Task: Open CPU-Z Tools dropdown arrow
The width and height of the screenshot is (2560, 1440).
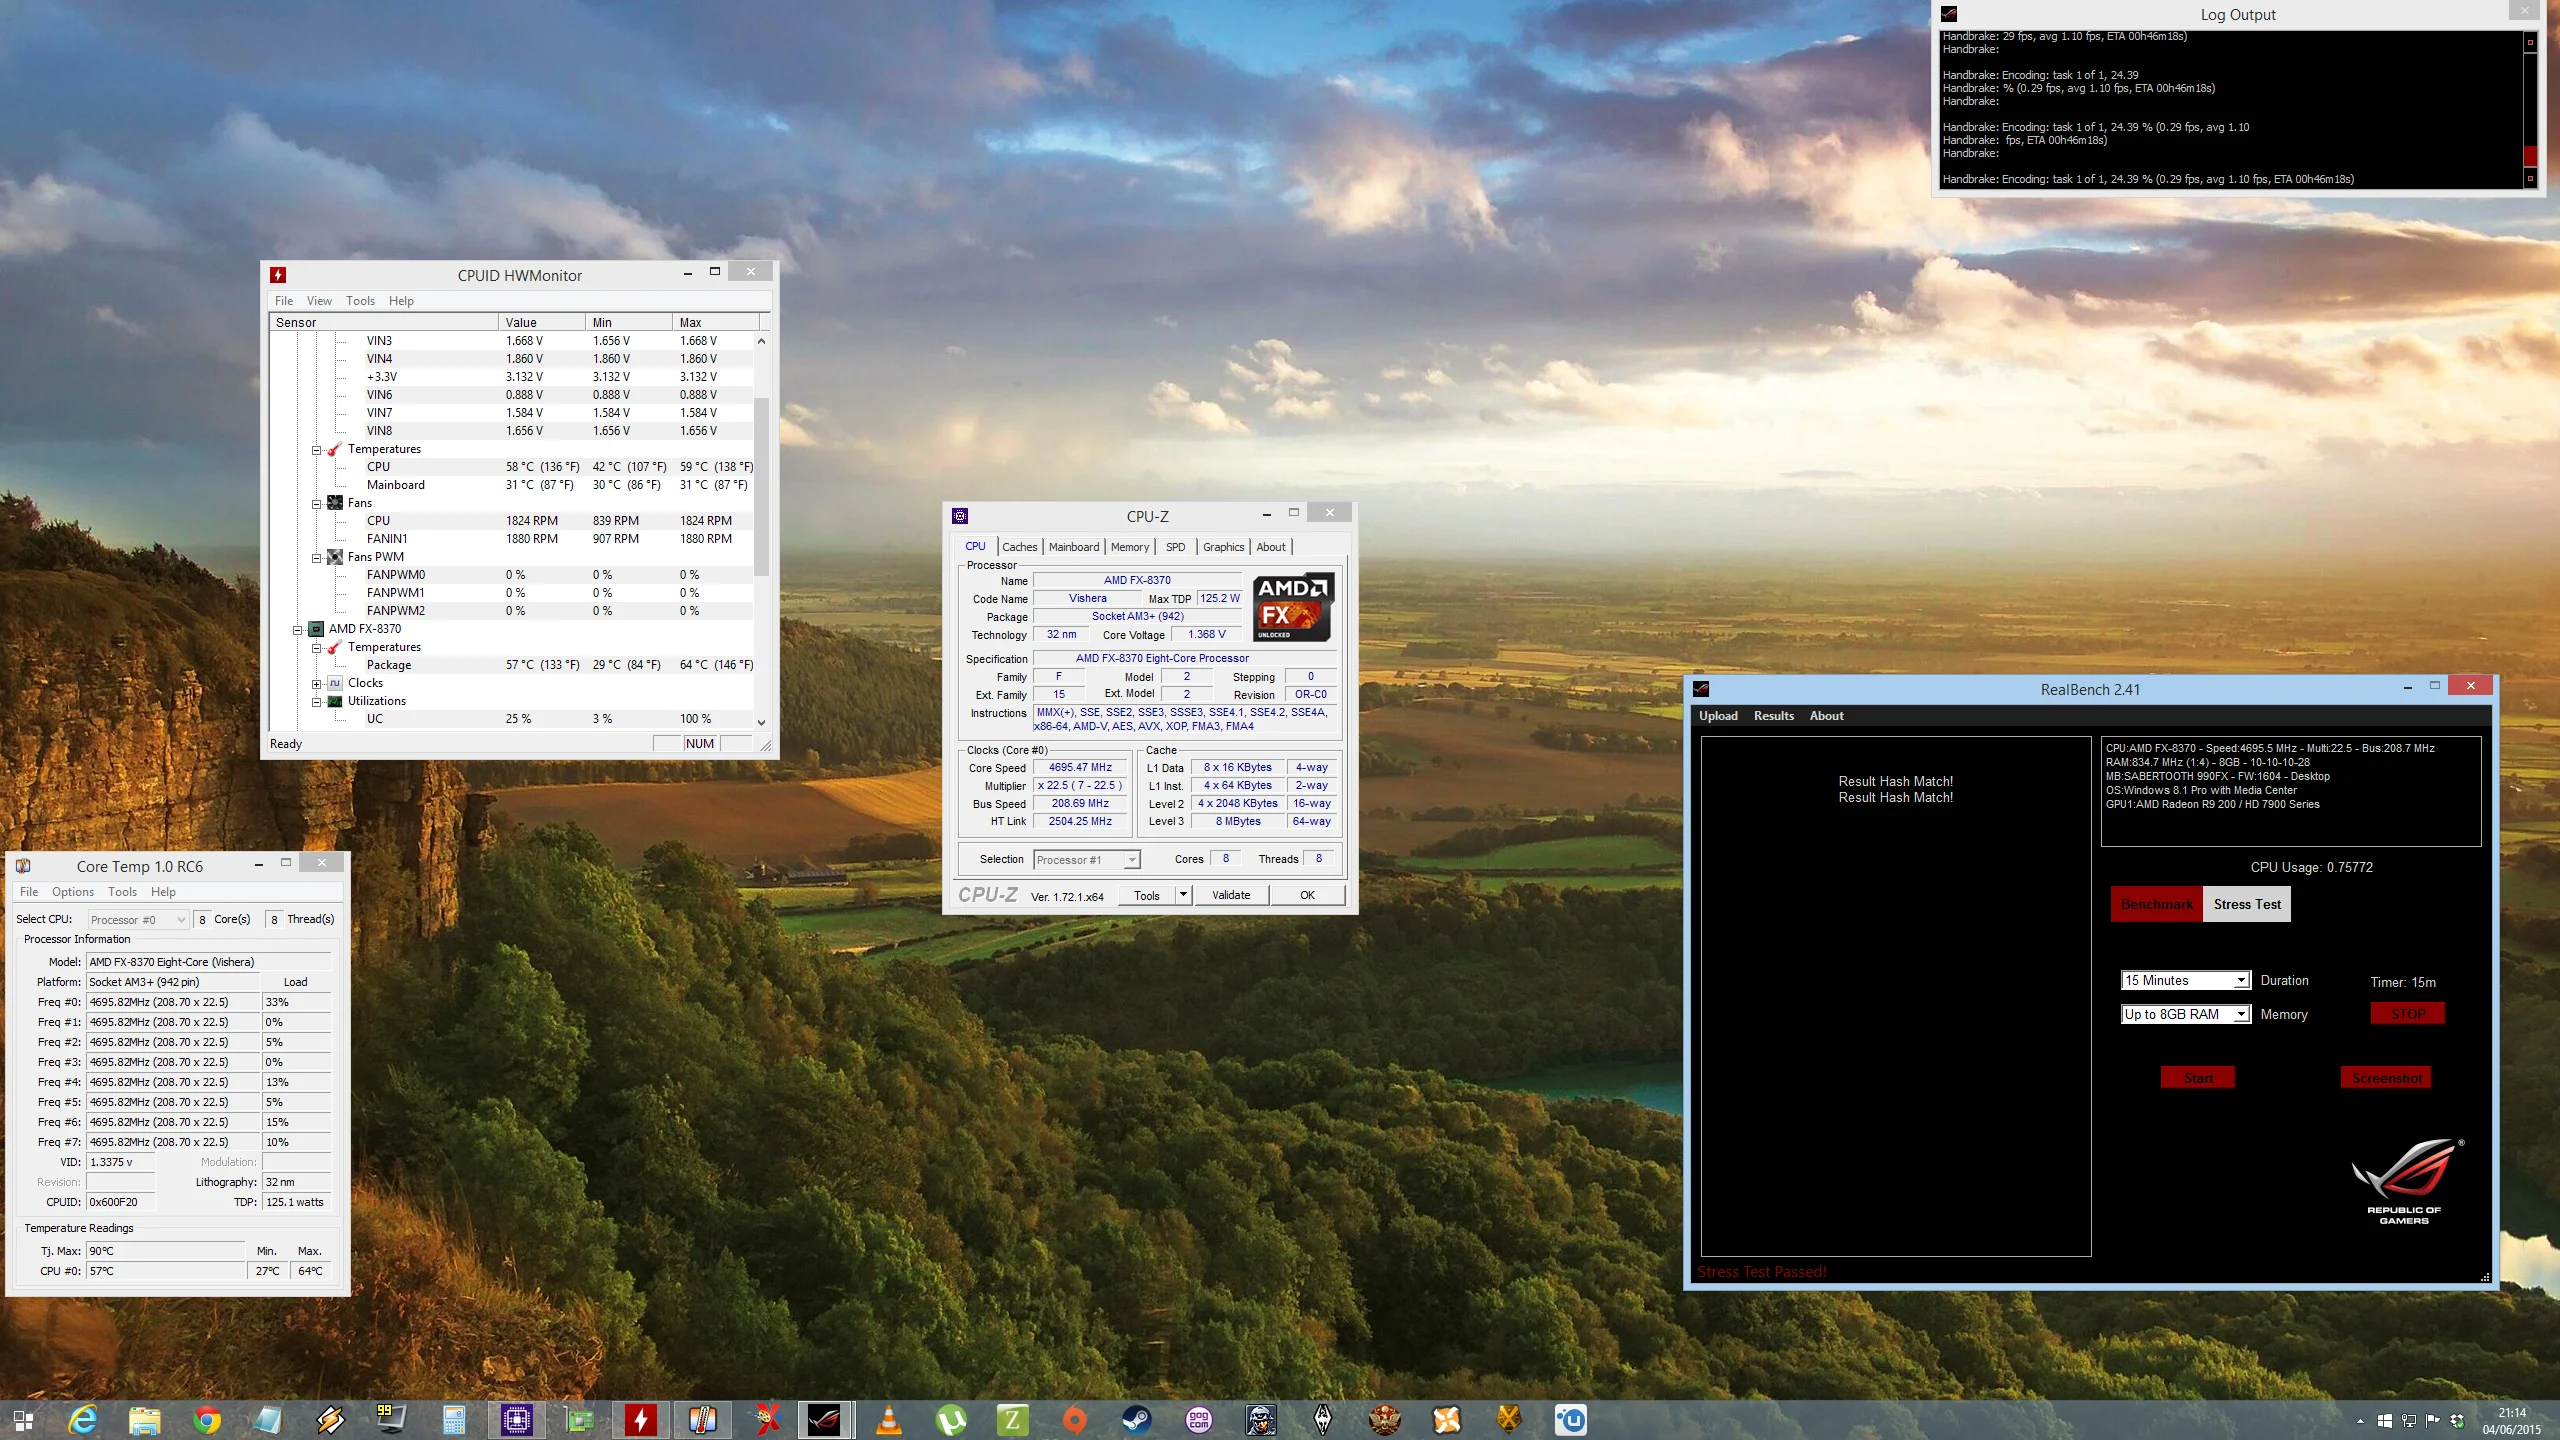Action: click(x=1184, y=895)
